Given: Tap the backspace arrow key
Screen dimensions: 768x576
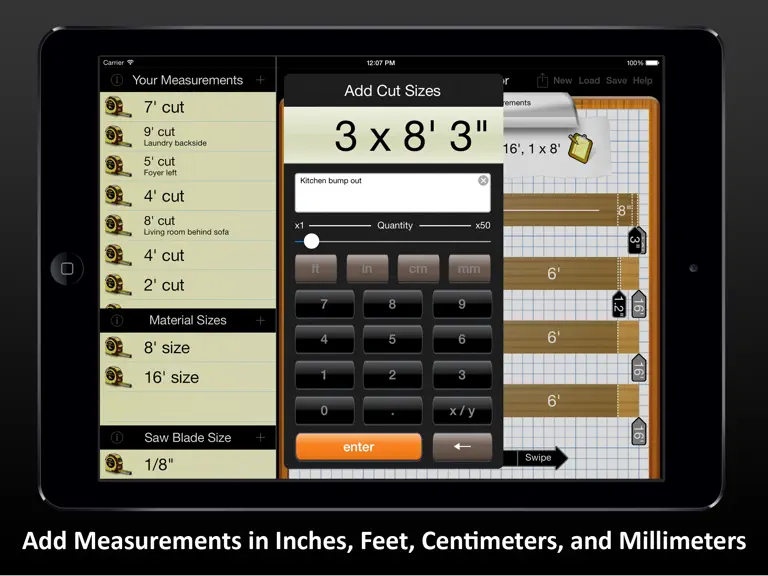Looking at the screenshot, I should [462, 447].
